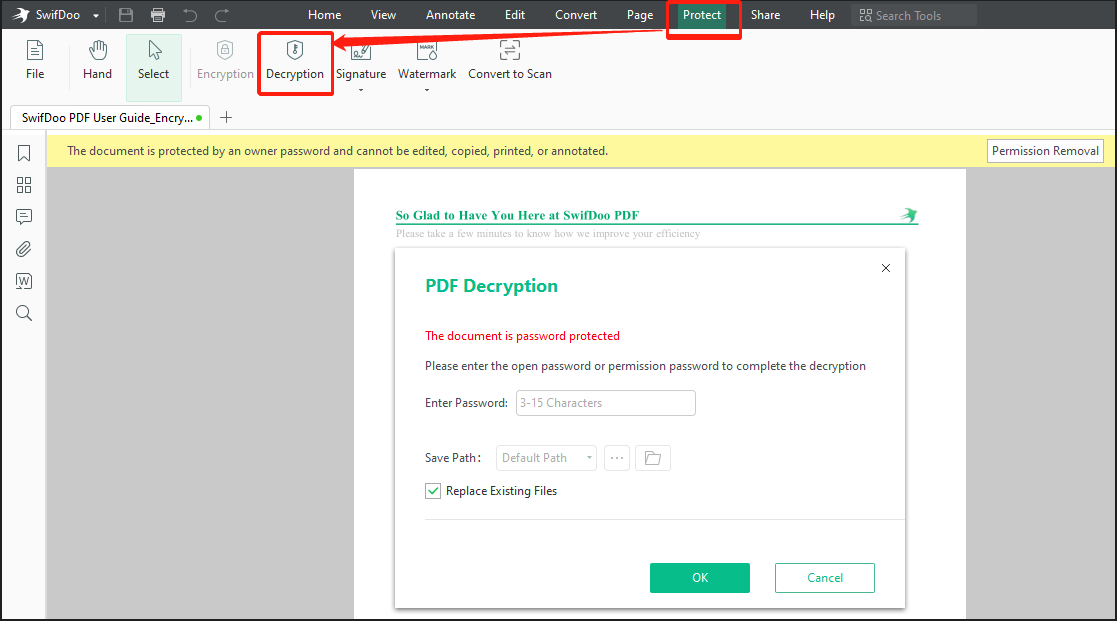Click the Convert to Scan tool

pos(509,60)
